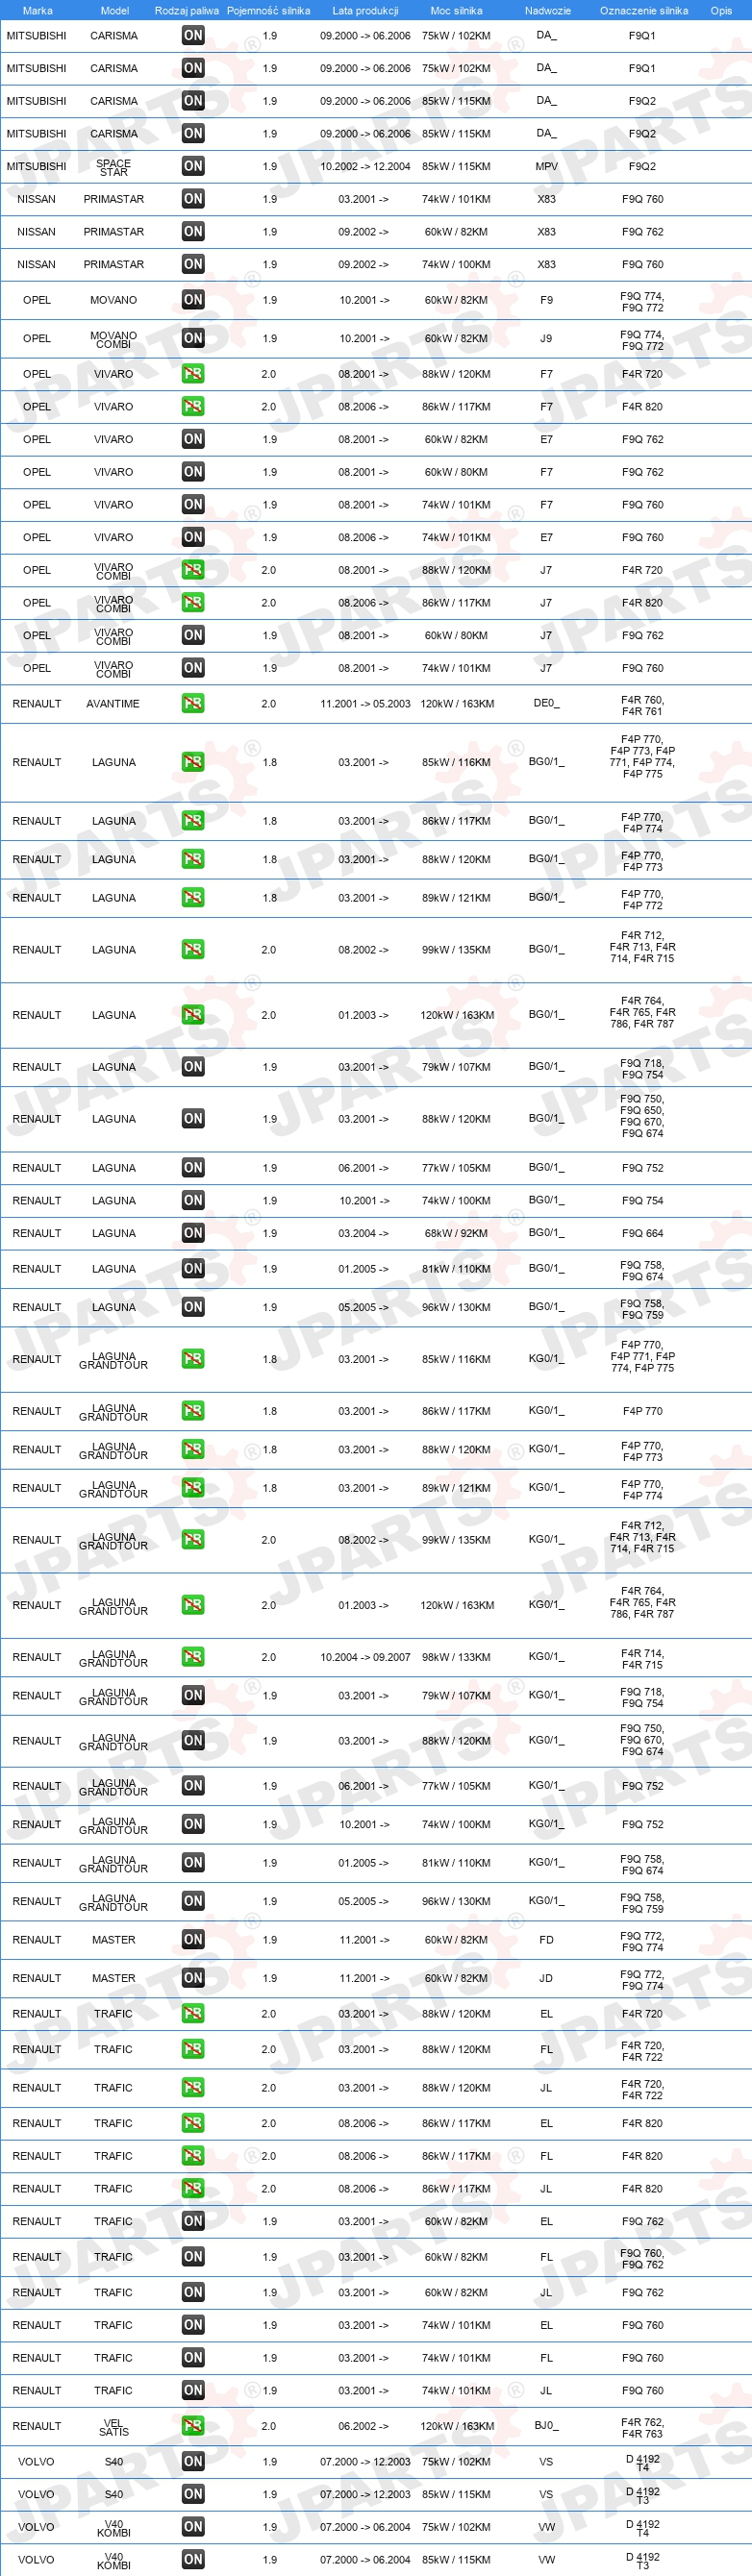Screen dimensions: 752x2576
Task: Click PB icon in Renault Trafic FL F4R 820 row
Action: [193, 2156]
